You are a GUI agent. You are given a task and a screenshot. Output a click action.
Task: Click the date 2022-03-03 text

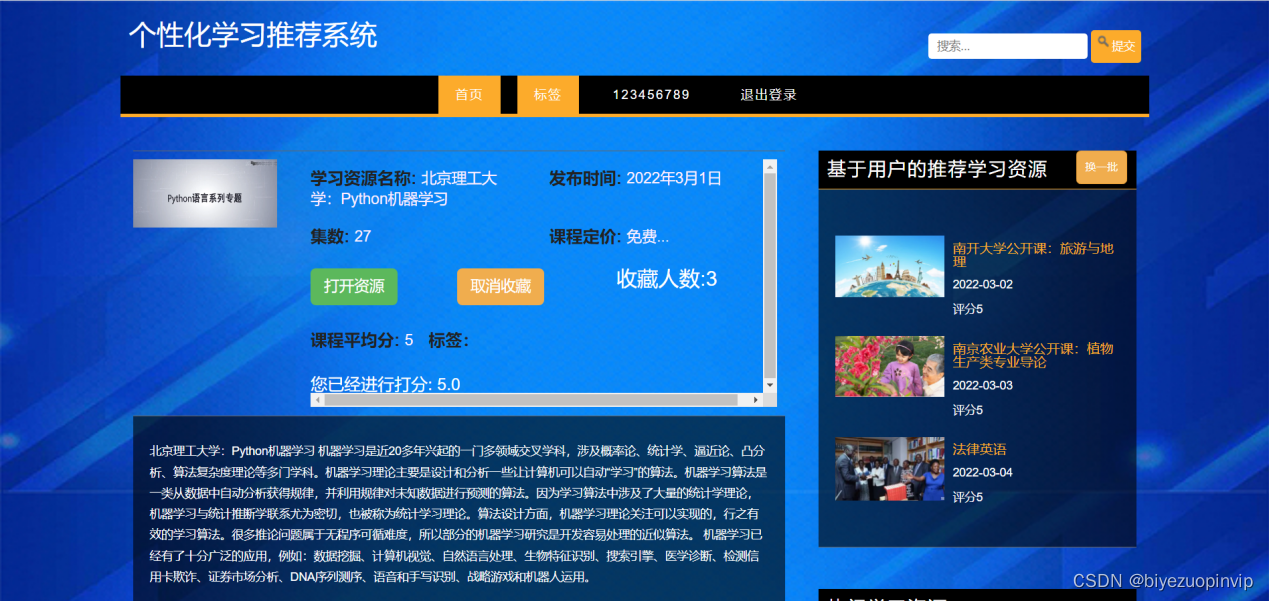click(982, 385)
